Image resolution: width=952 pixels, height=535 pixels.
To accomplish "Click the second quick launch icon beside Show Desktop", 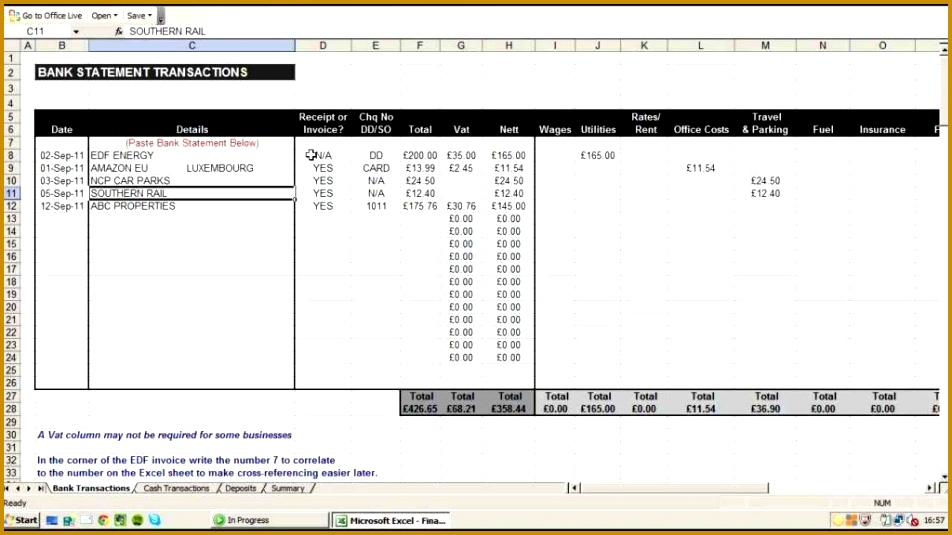I will (69, 520).
